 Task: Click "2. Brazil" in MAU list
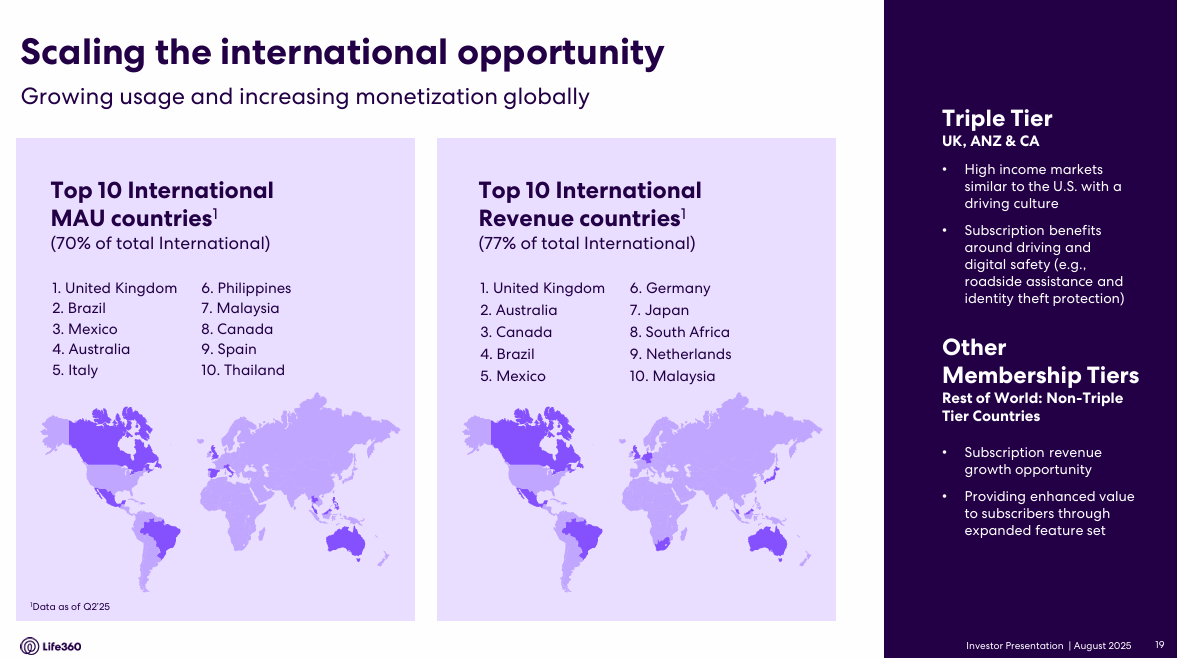(79, 308)
